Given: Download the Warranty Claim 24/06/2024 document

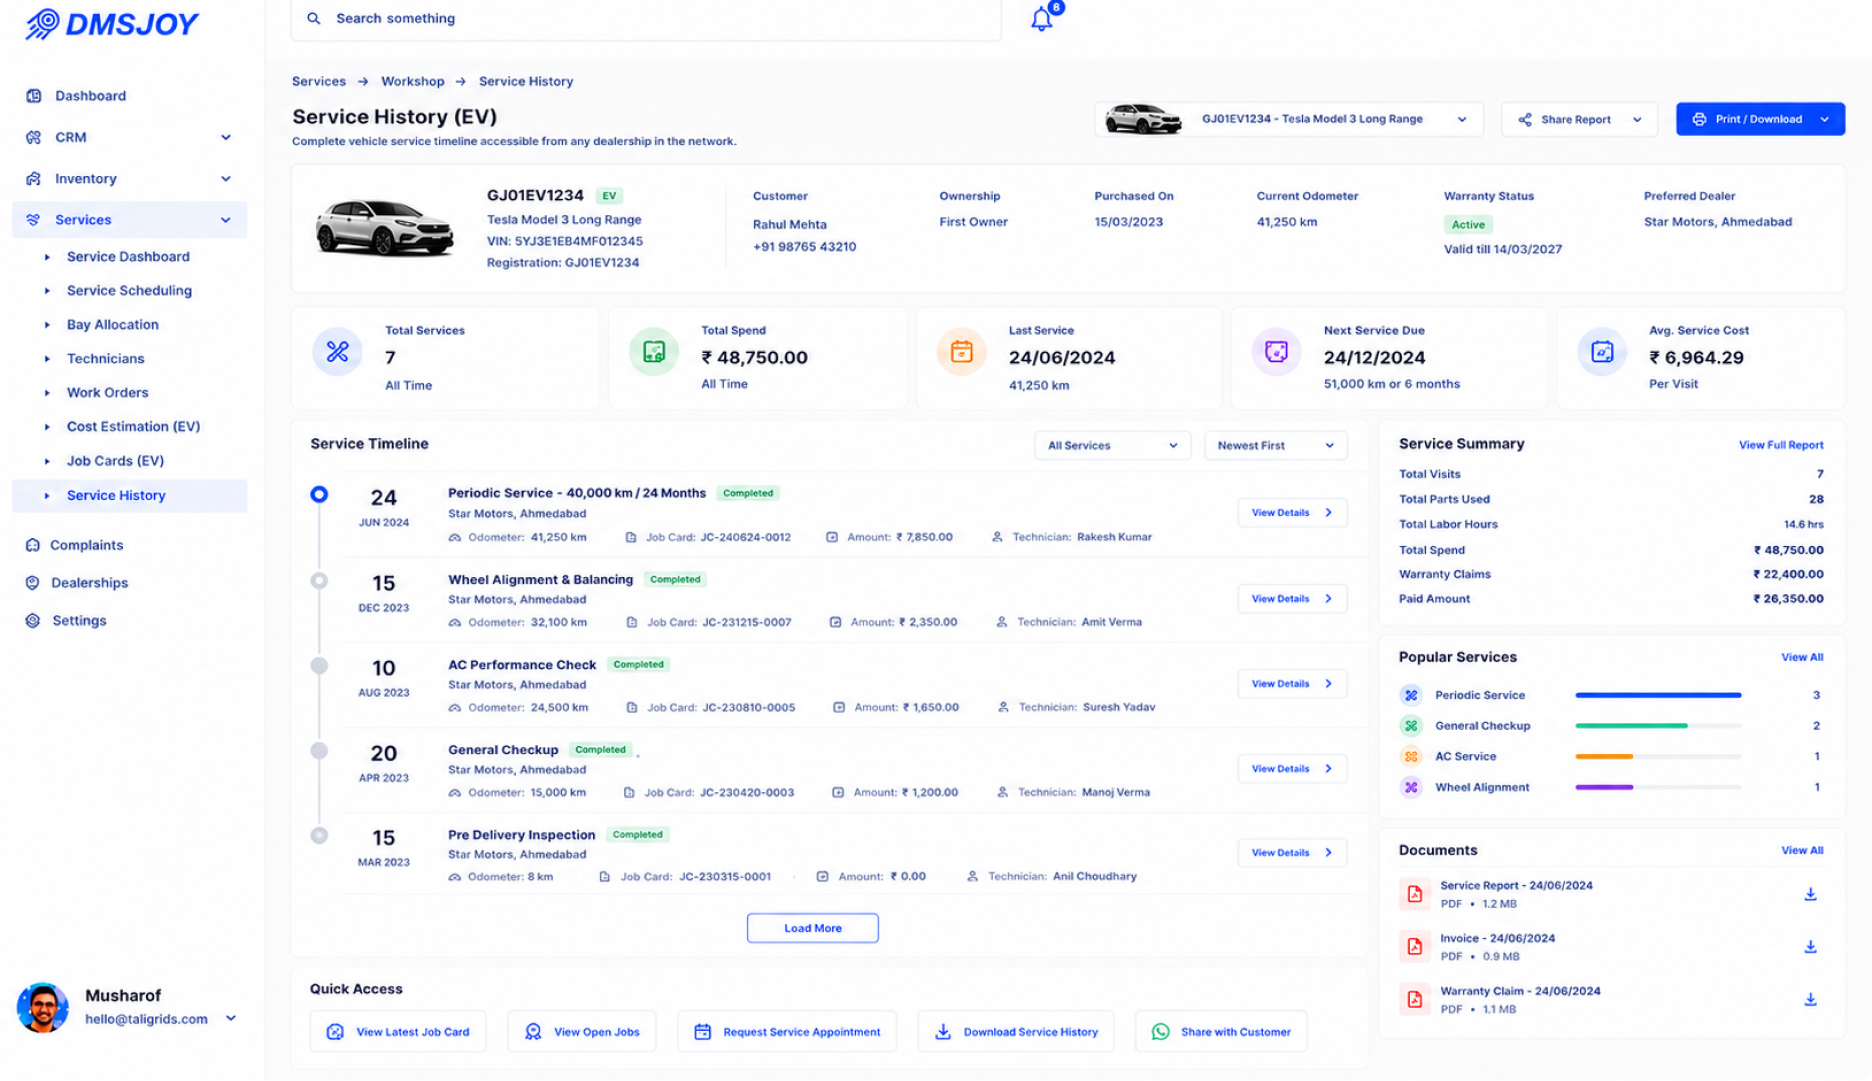Looking at the screenshot, I should [1810, 999].
